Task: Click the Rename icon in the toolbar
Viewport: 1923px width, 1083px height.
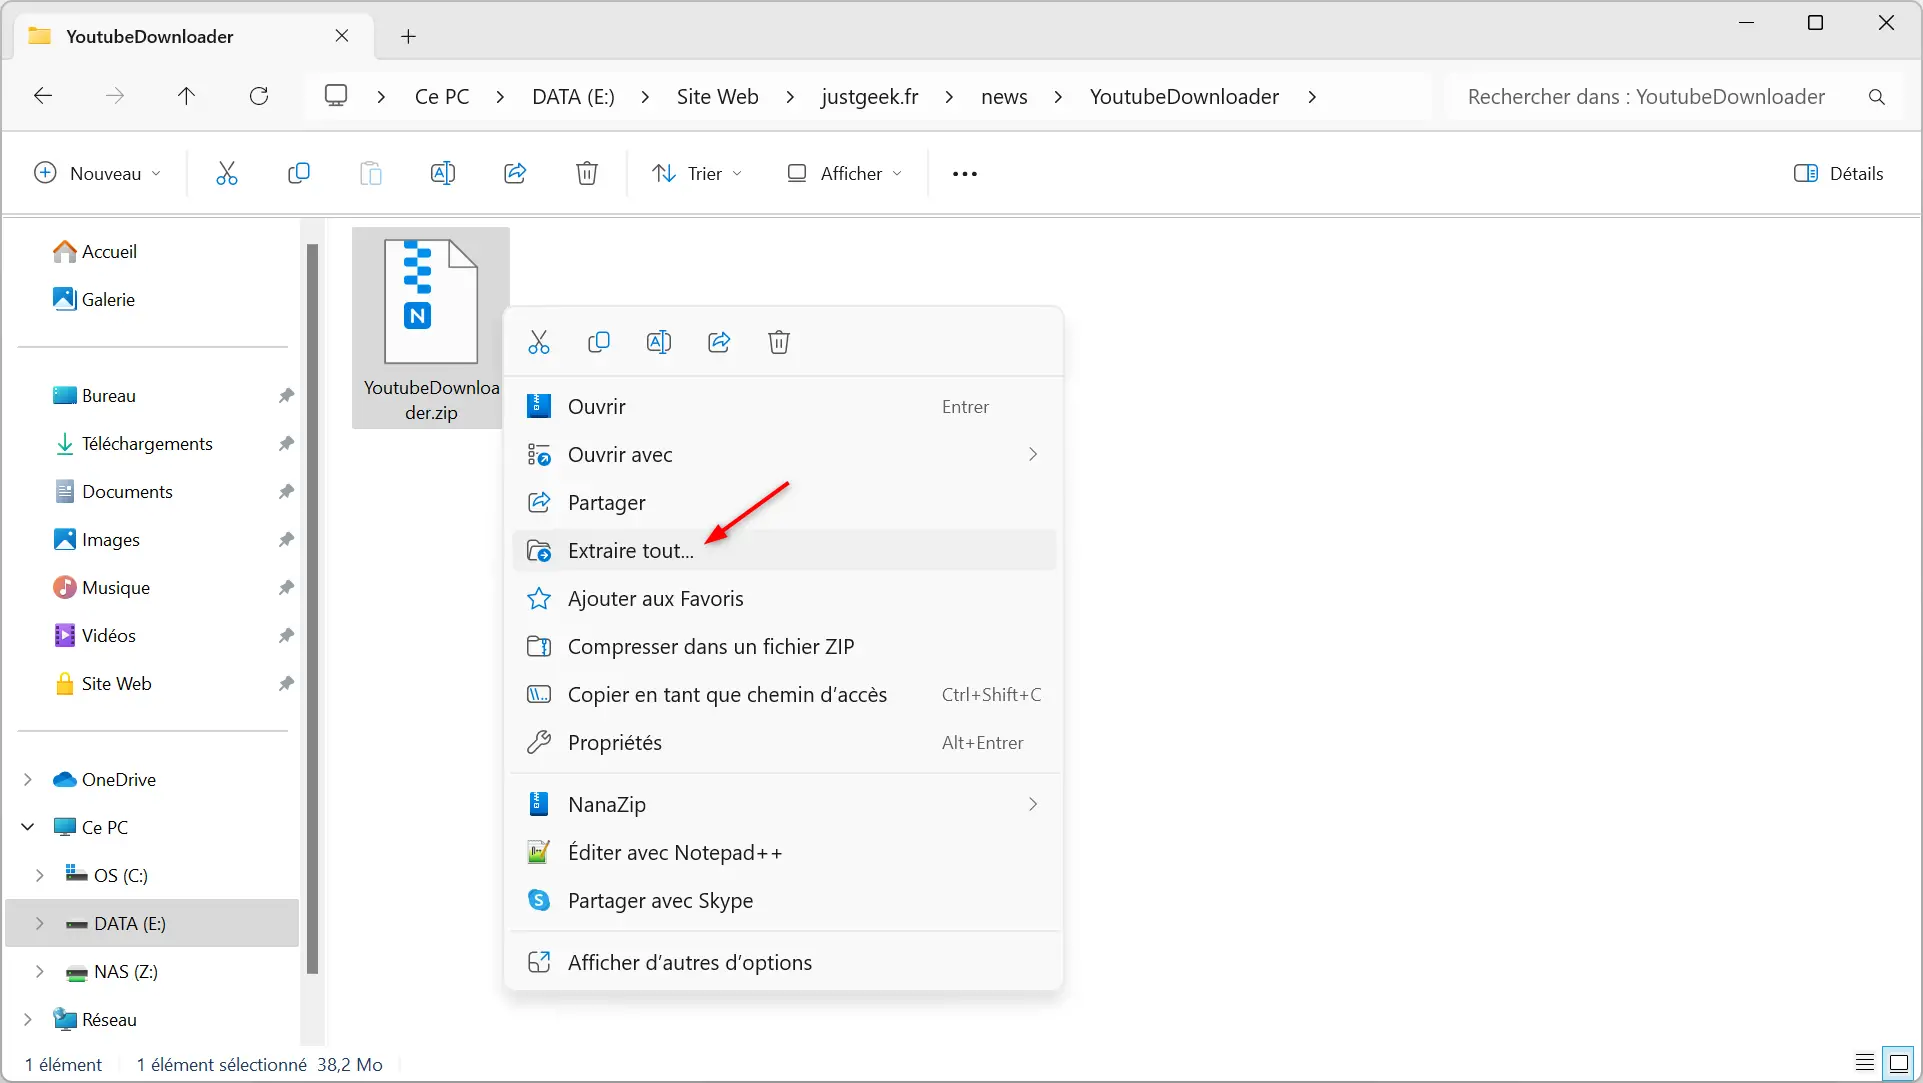Action: (443, 174)
